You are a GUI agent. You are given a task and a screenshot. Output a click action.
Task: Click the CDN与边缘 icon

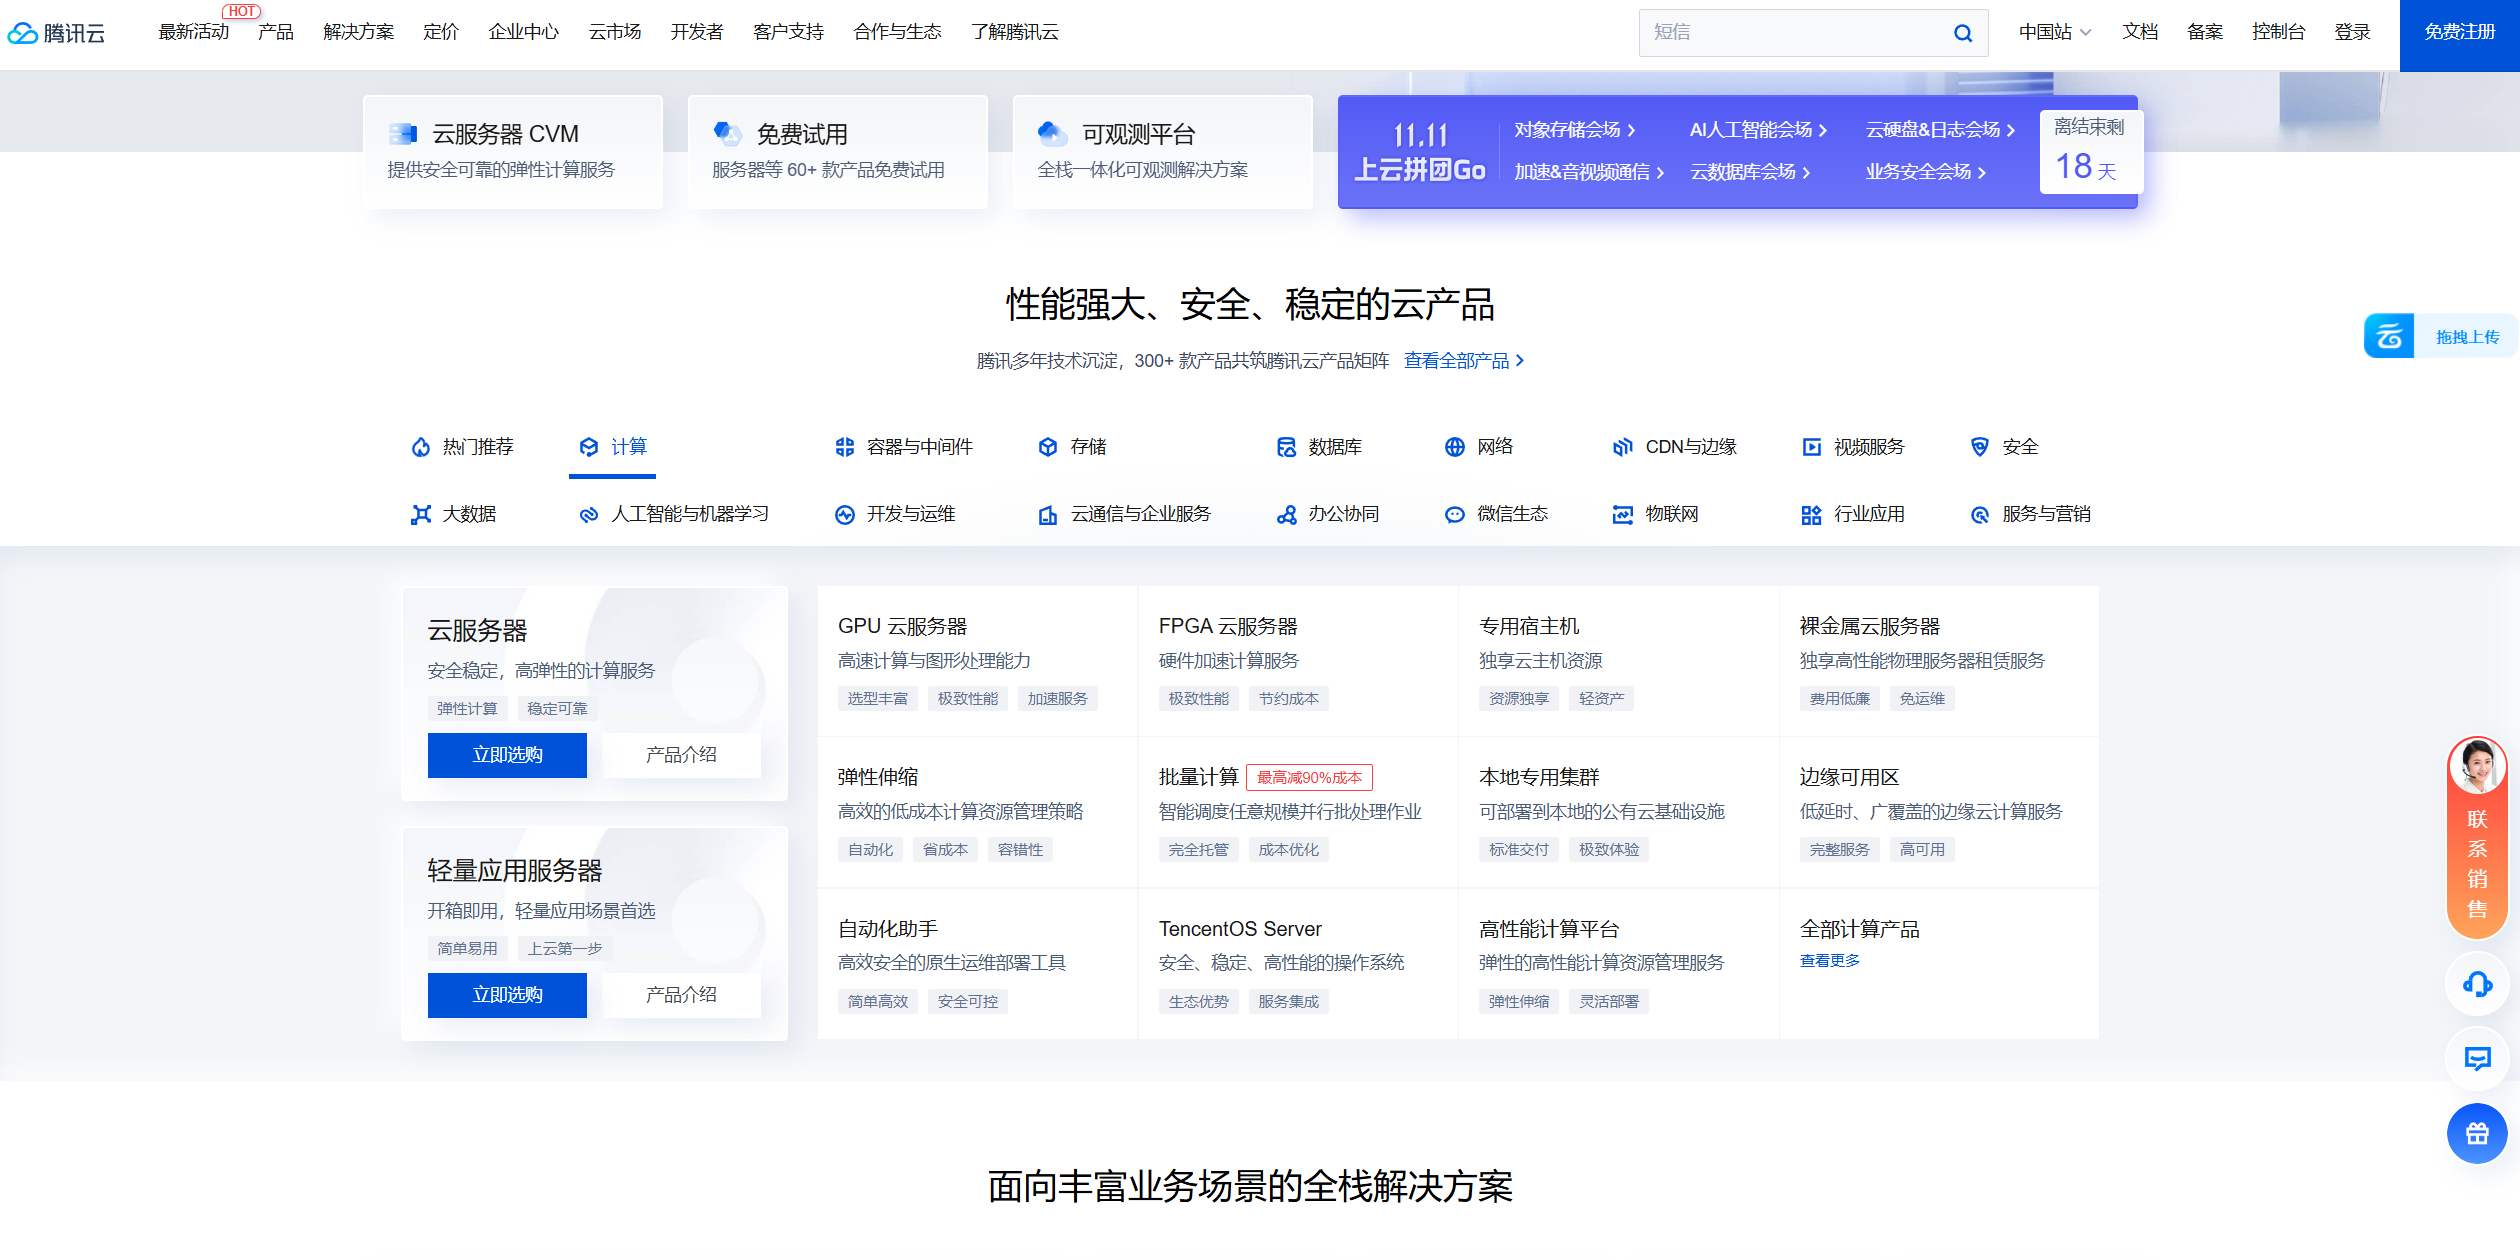click(1623, 447)
